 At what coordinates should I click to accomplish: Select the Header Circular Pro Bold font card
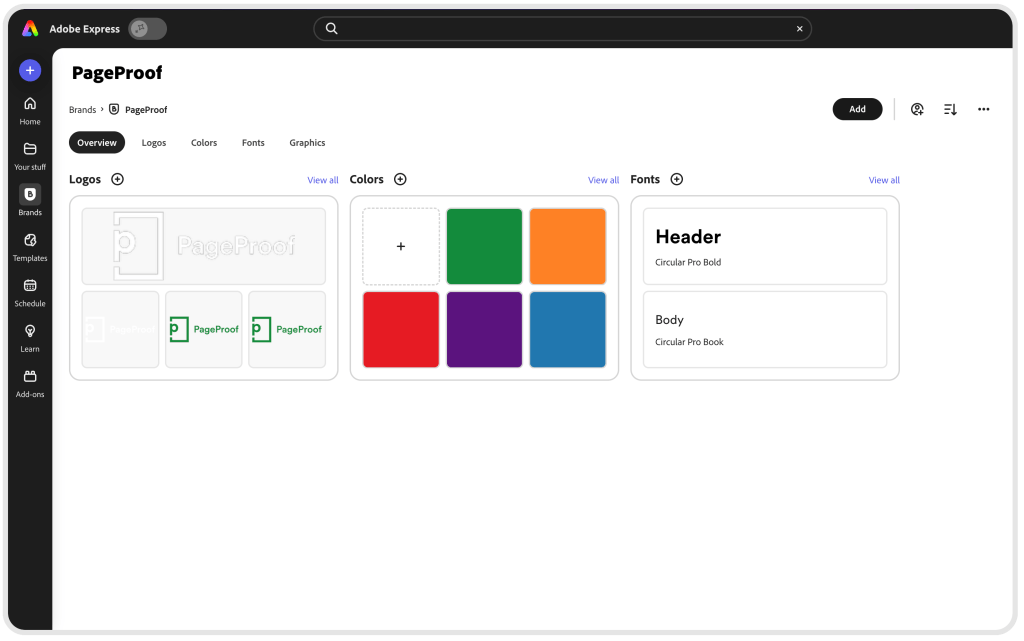click(x=764, y=246)
